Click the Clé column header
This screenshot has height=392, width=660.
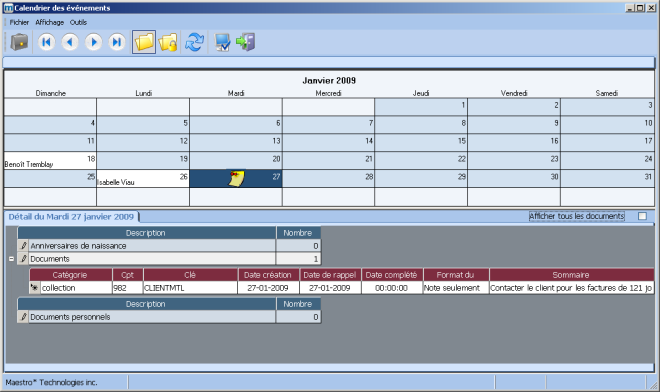190,275
